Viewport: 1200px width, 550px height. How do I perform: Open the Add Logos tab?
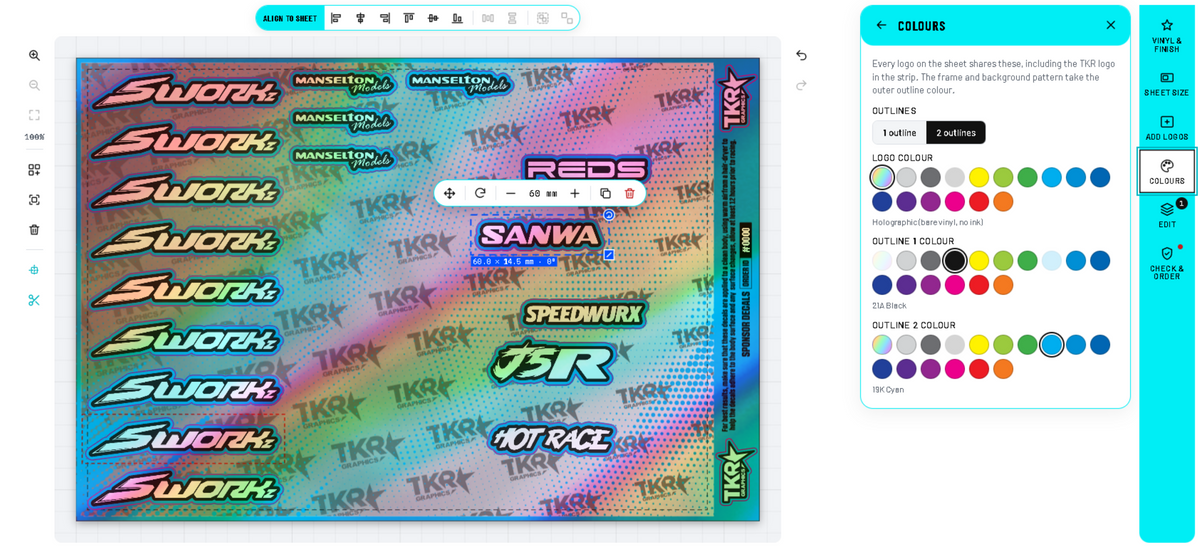point(1167,127)
